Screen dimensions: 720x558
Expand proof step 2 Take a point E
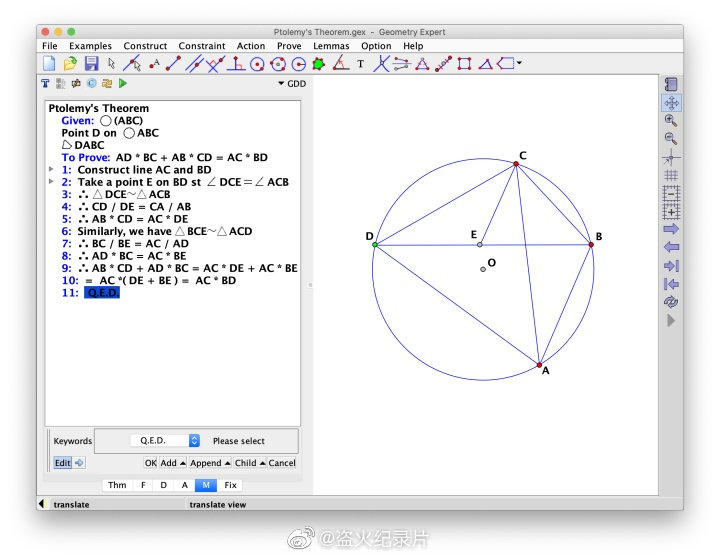(x=52, y=182)
